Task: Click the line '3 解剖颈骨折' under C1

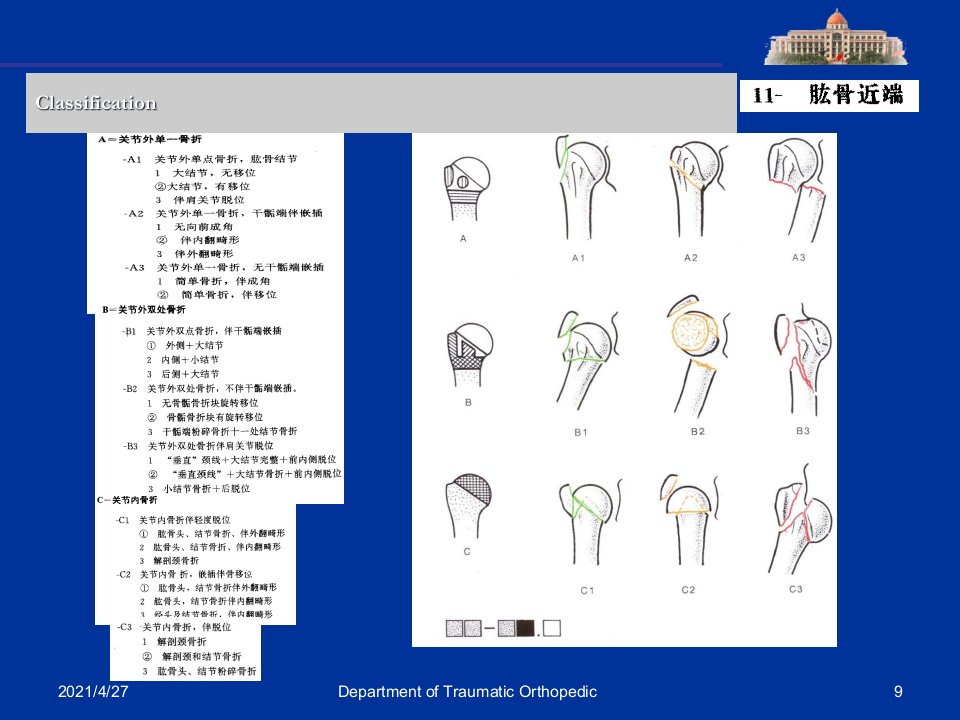Action: [x=169, y=560]
